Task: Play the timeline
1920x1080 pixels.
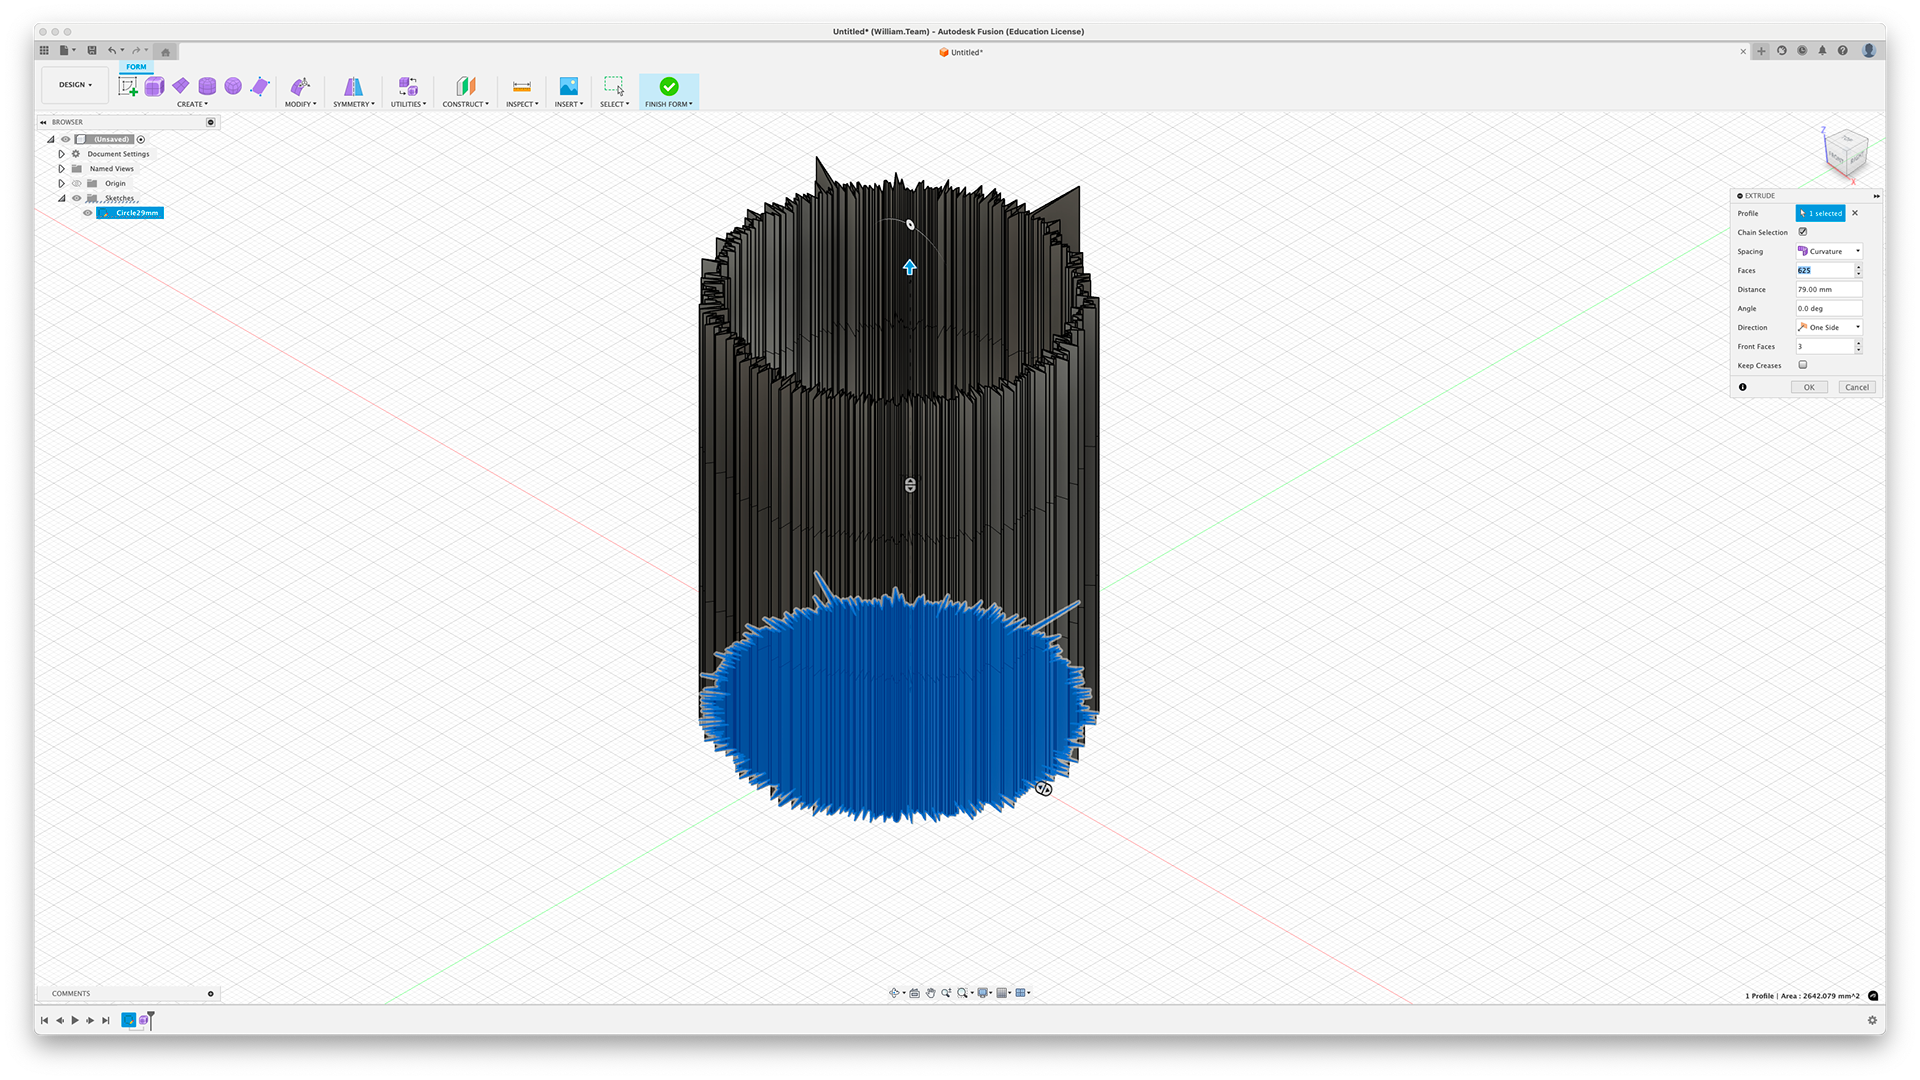Action: pos(75,1020)
